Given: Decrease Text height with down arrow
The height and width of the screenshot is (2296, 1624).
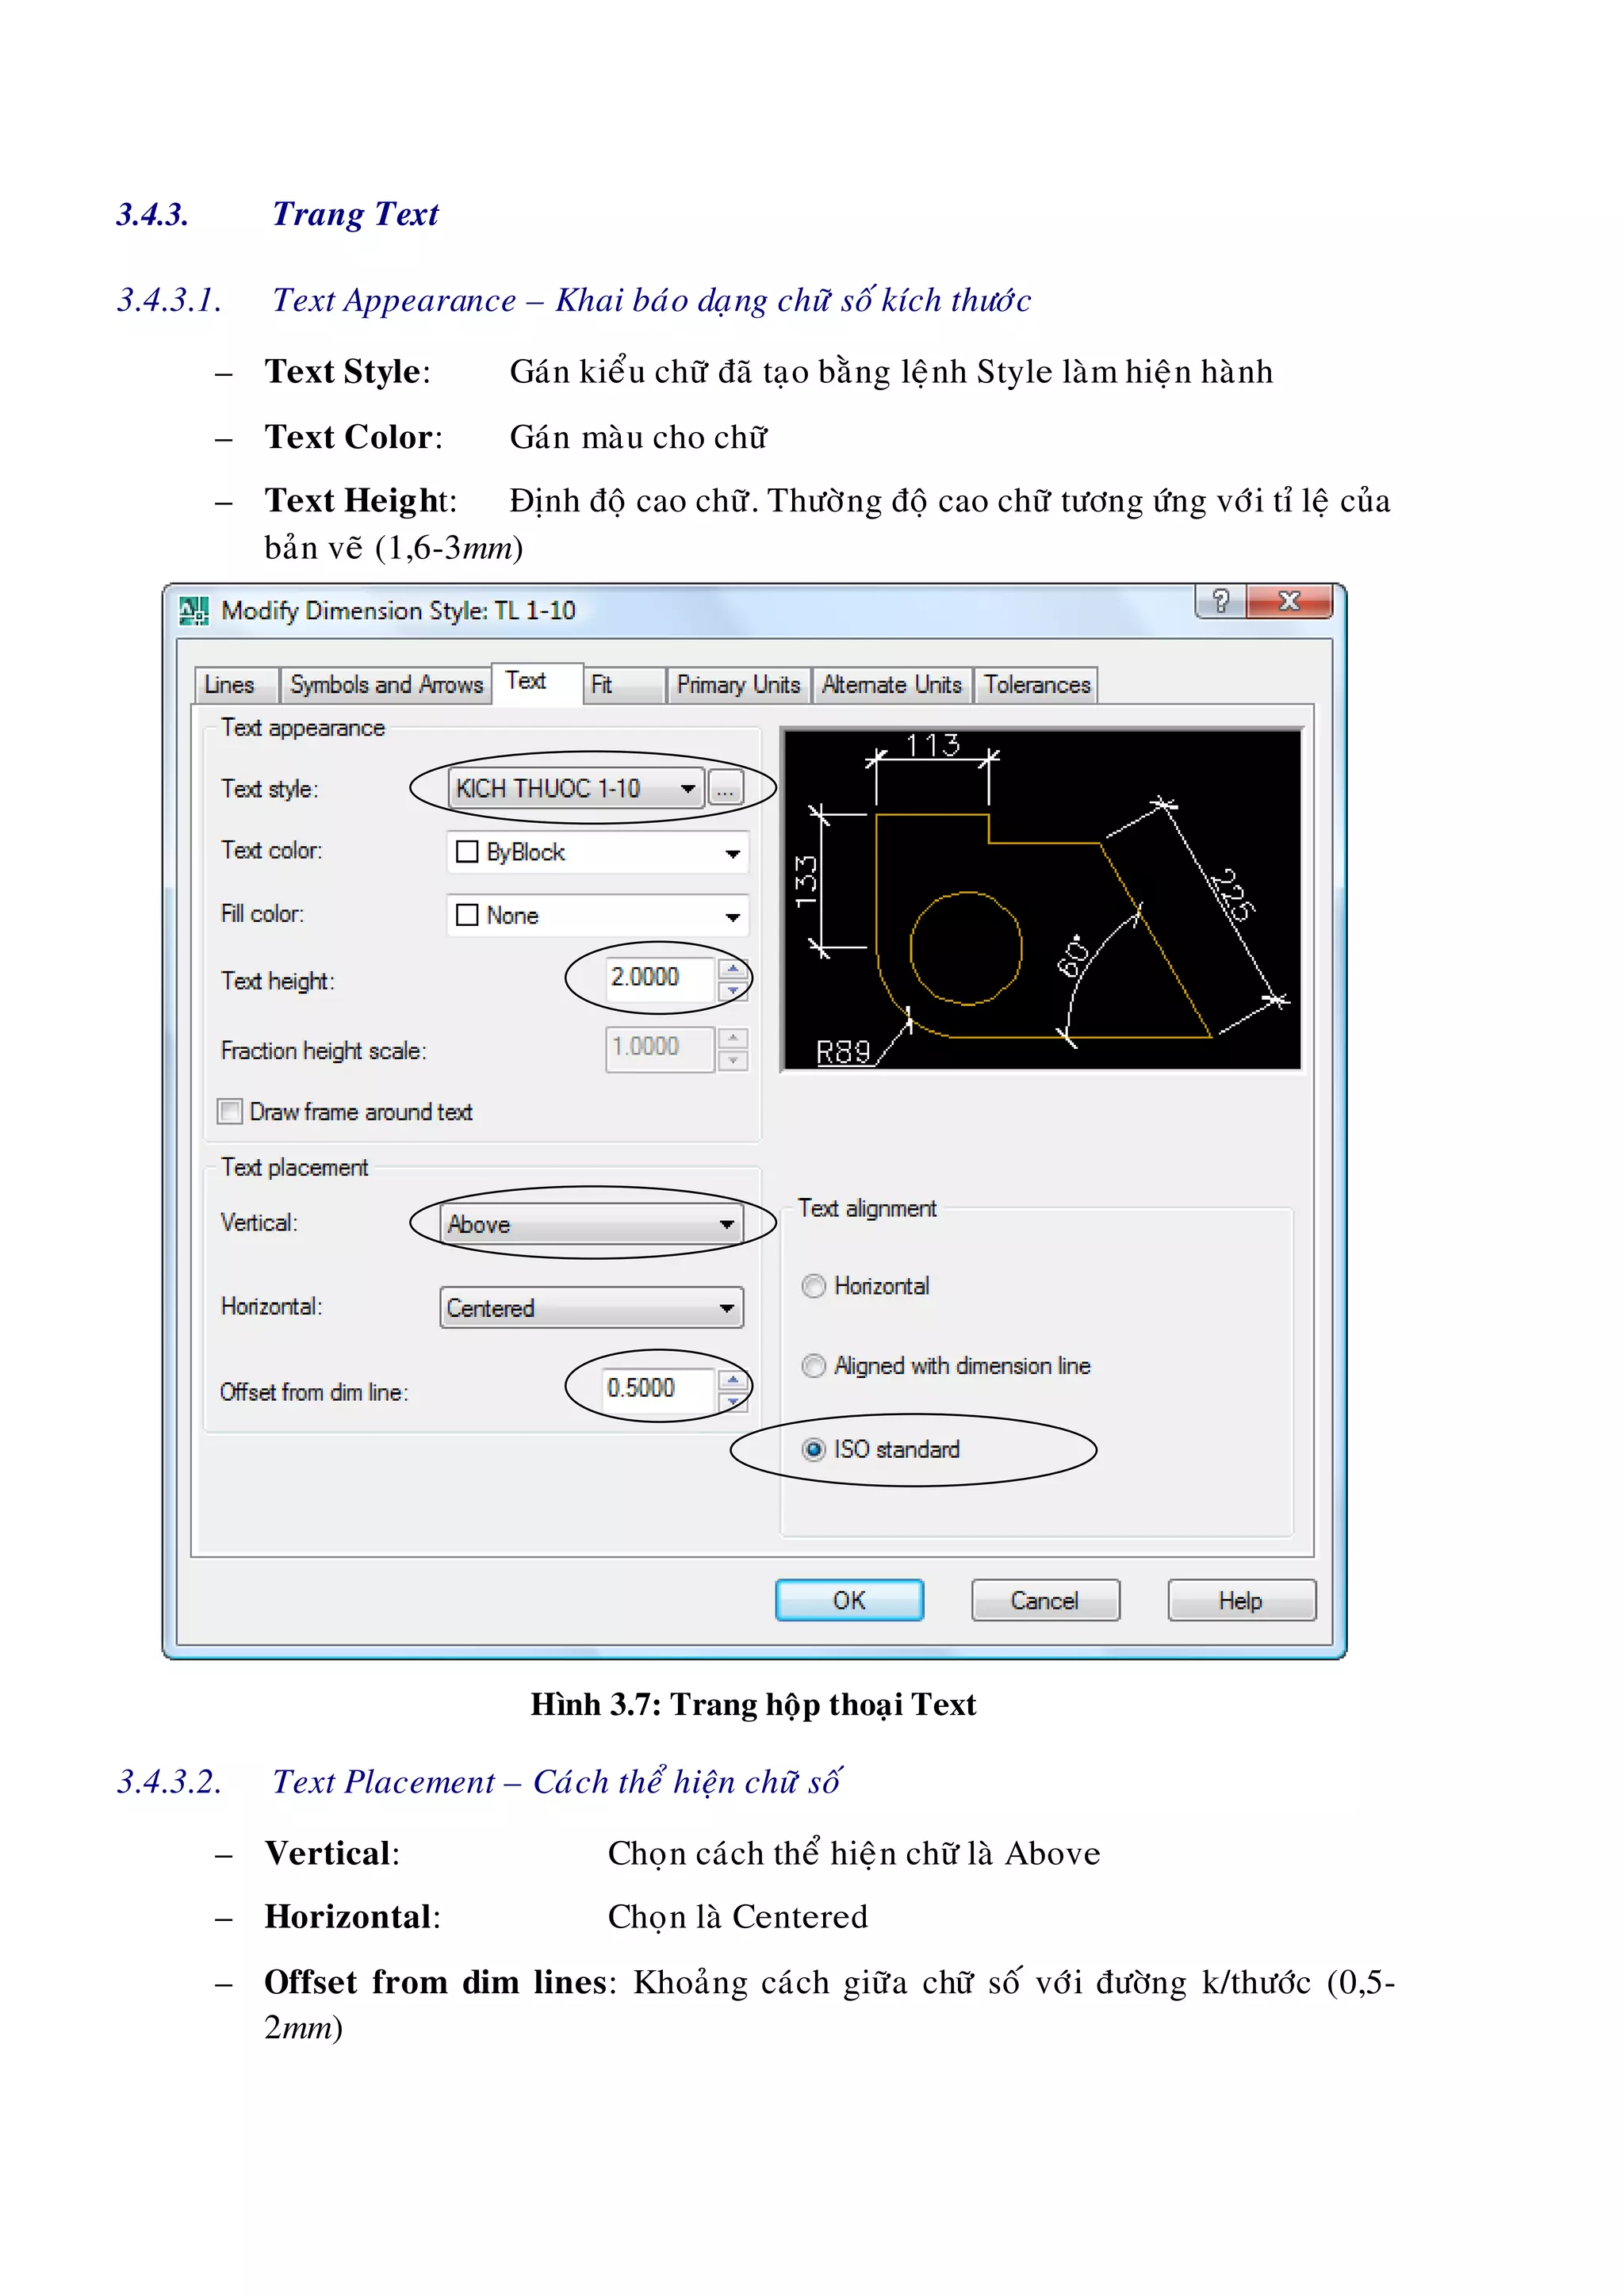Looking at the screenshot, I should pyautogui.click(x=733, y=990).
